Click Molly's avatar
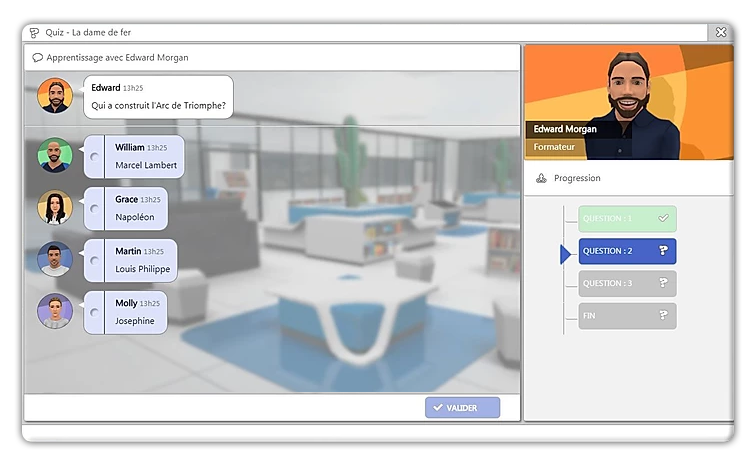This screenshot has height=466, width=756. [x=55, y=311]
